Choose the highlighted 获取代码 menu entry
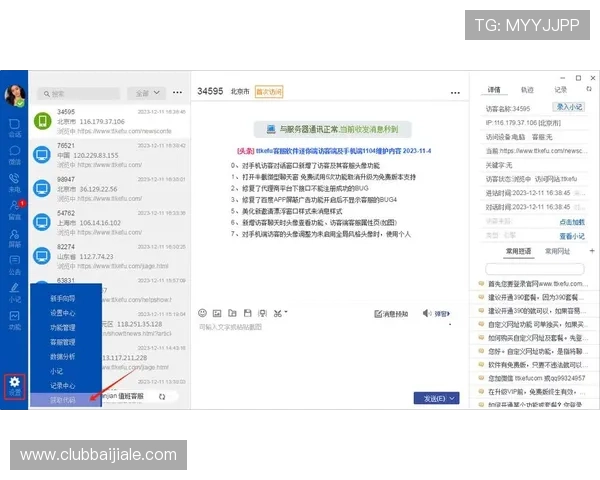 point(66,400)
